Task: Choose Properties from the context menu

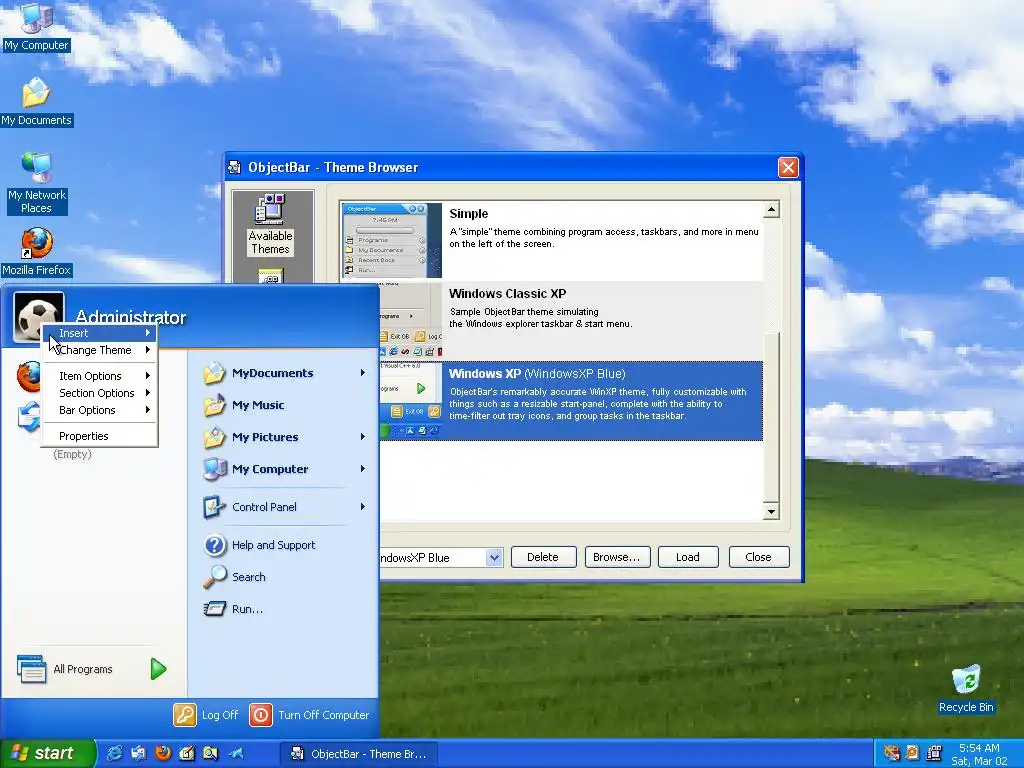Action: pos(100,436)
